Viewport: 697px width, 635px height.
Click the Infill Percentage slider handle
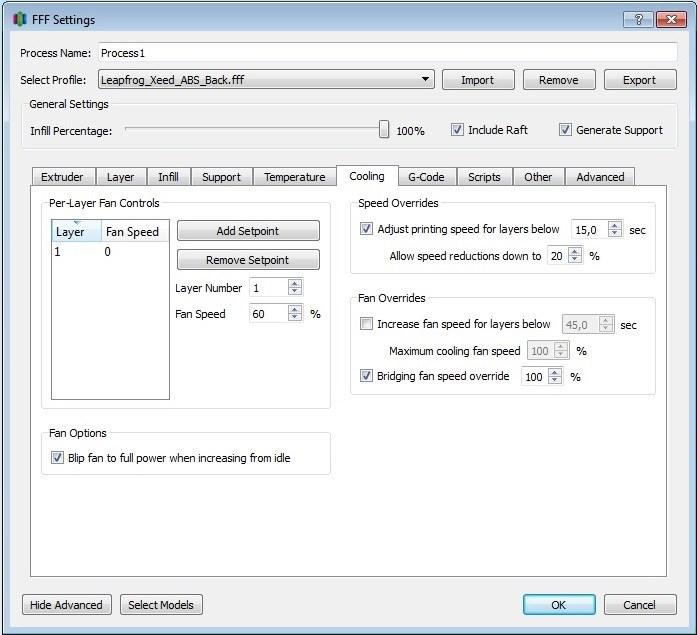click(384, 130)
